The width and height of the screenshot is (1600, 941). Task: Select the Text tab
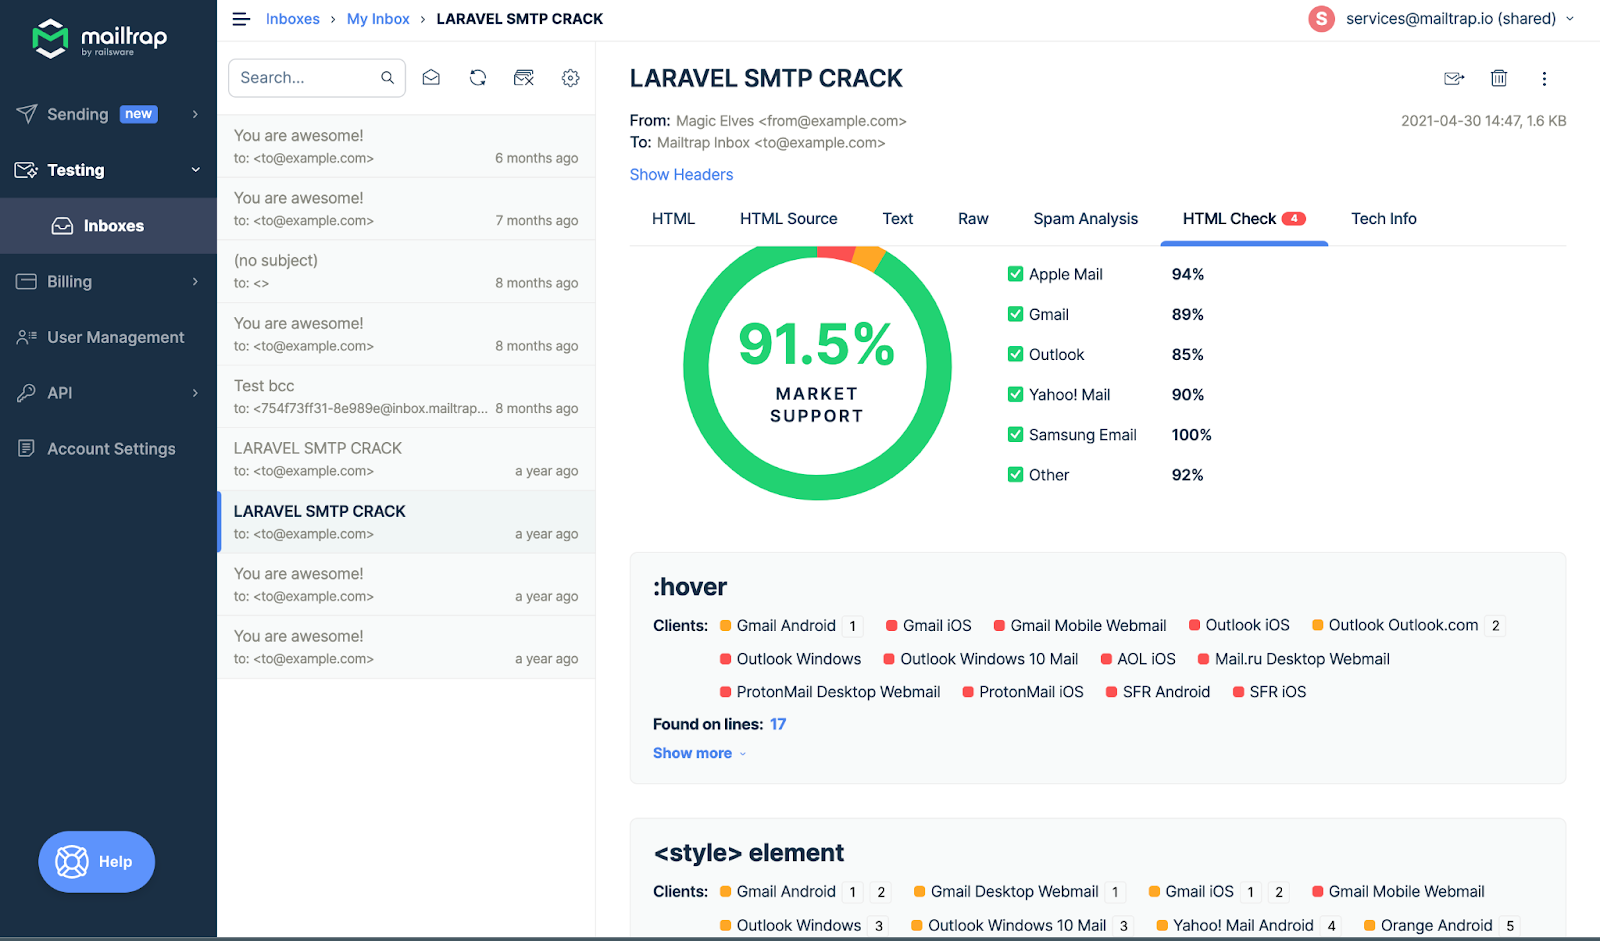coord(897,219)
